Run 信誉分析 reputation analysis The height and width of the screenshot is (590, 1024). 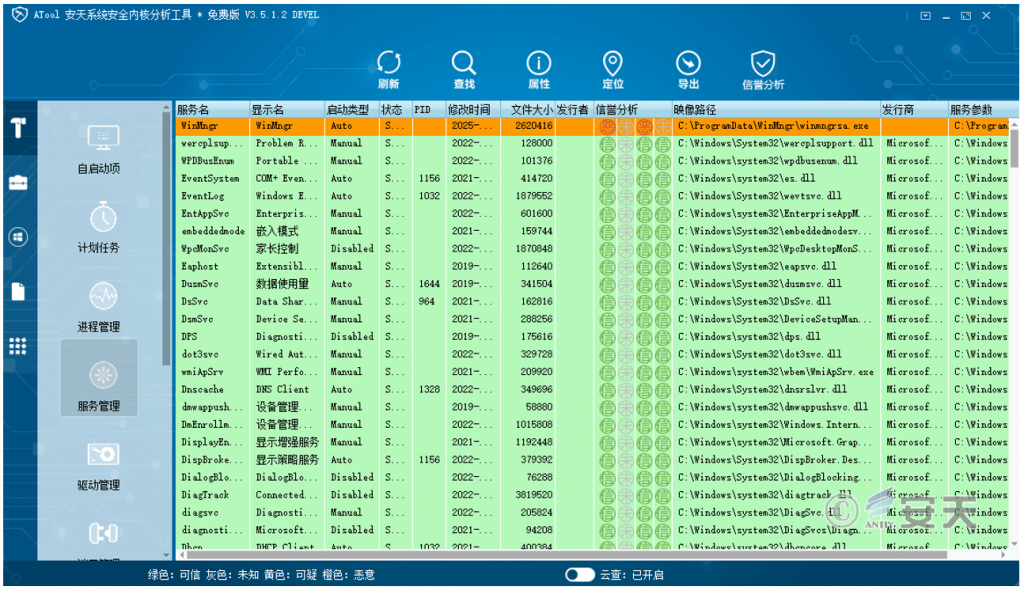[763, 68]
